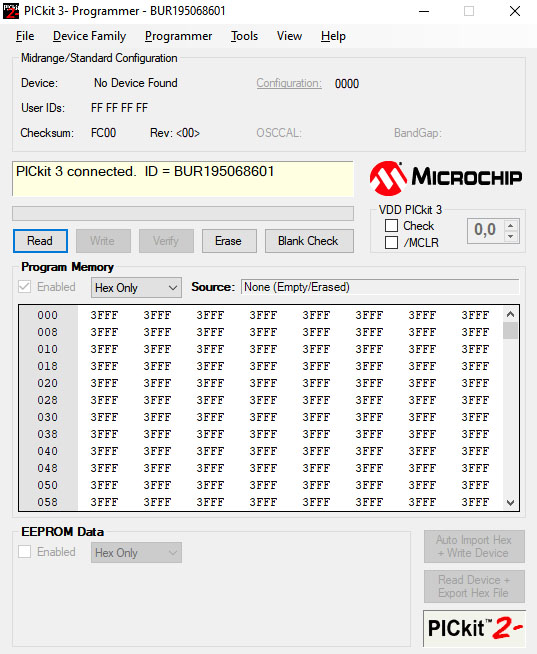Viewport: 537px width, 654px height.
Task: Open the Help menu
Action: point(333,36)
